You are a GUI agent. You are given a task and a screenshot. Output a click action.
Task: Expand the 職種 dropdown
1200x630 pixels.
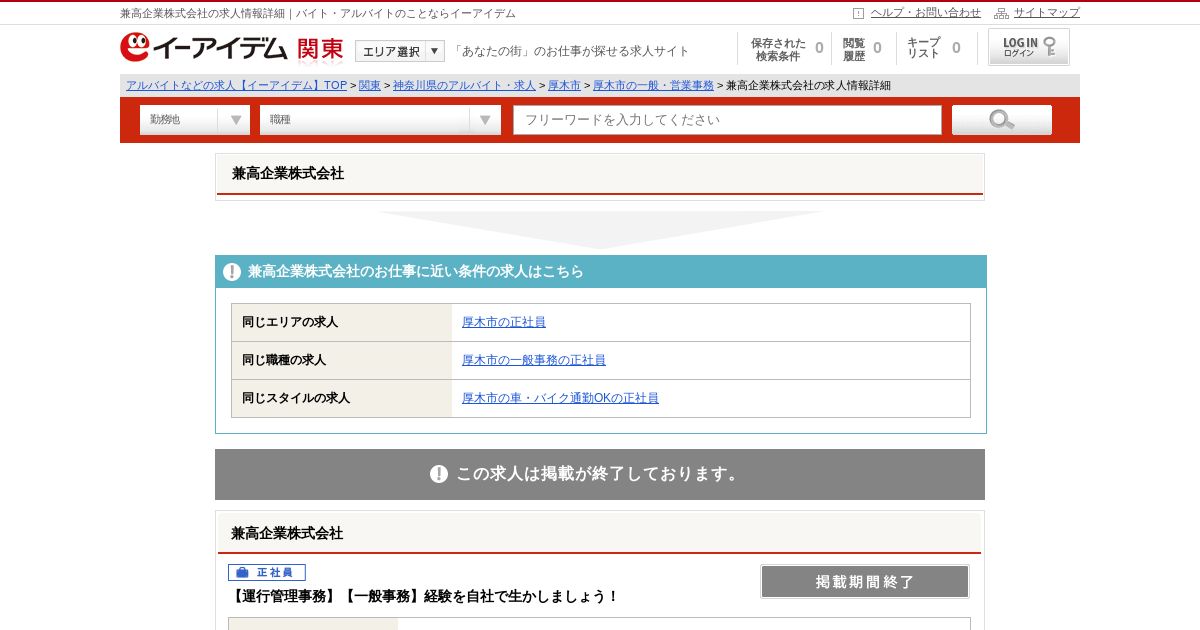coord(380,120)
